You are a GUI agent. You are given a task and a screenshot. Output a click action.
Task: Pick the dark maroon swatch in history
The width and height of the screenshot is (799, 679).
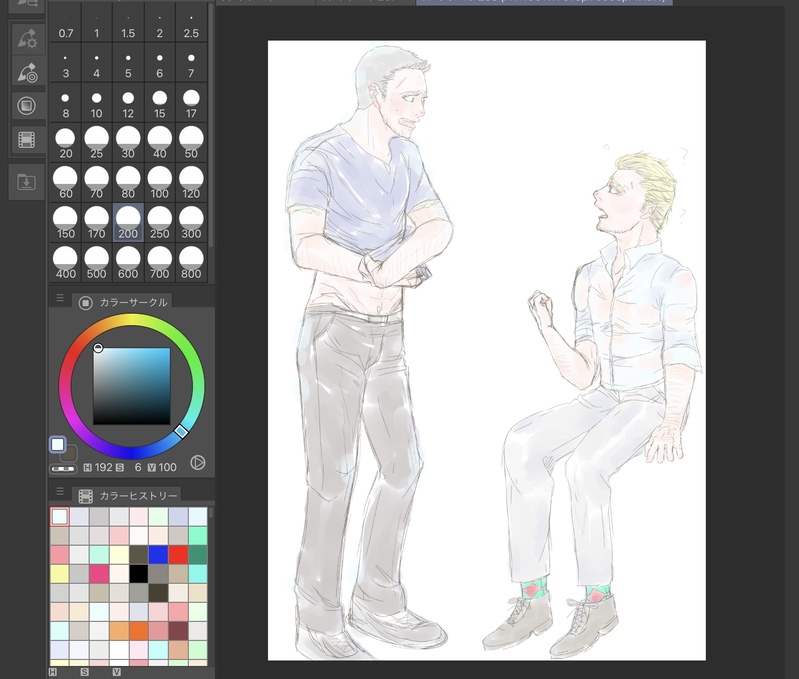(x=178, y=631)
